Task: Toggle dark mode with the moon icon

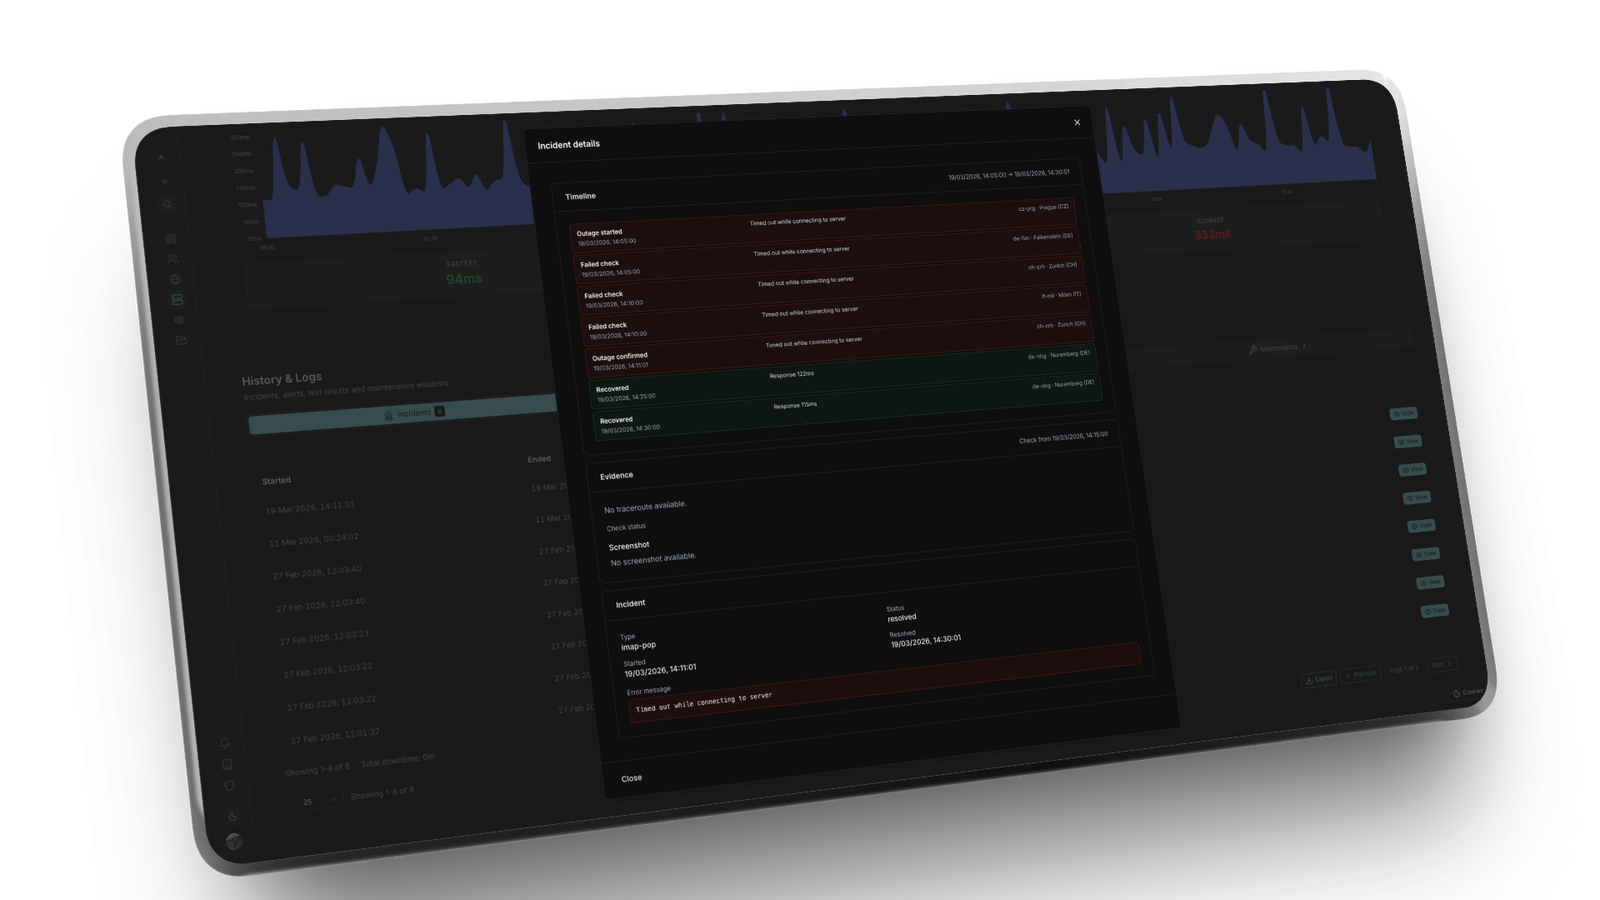Action: pos(233,816)
